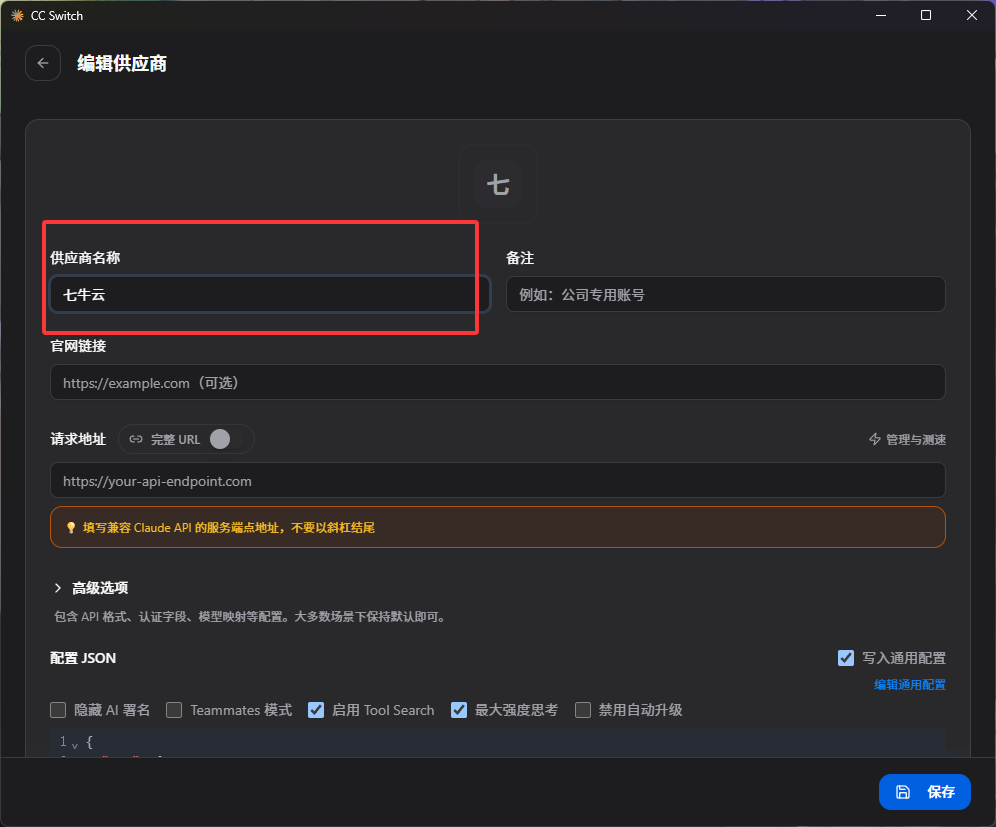Focus the 供应商名称 field containing 七牛云
996x827 pixels.
pos(270,294)
